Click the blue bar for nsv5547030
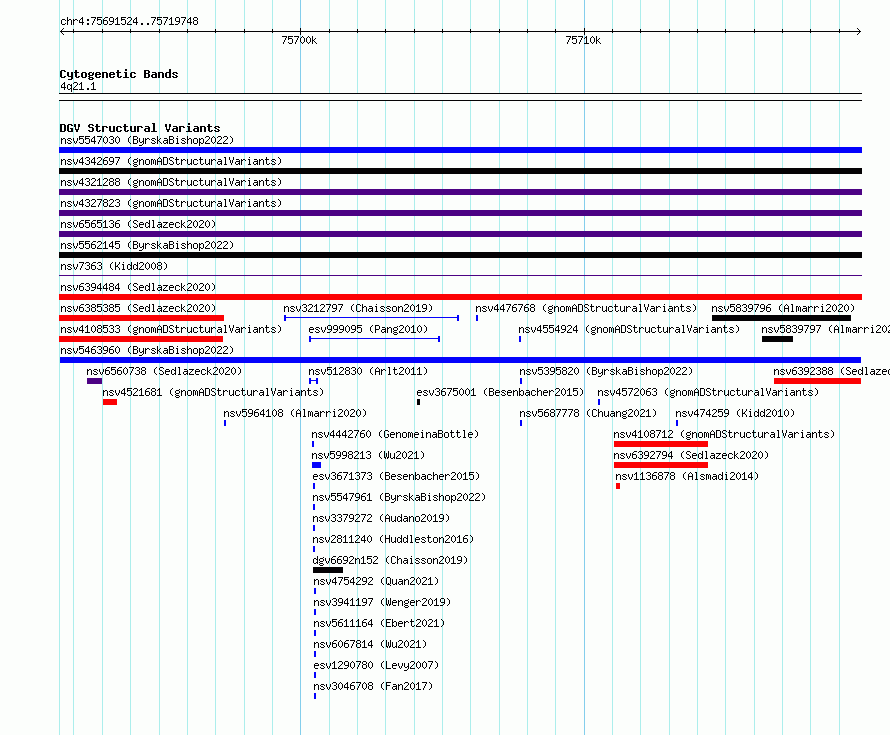The width and height of the screenshot is (890, 735). click(x=460, y=150)
